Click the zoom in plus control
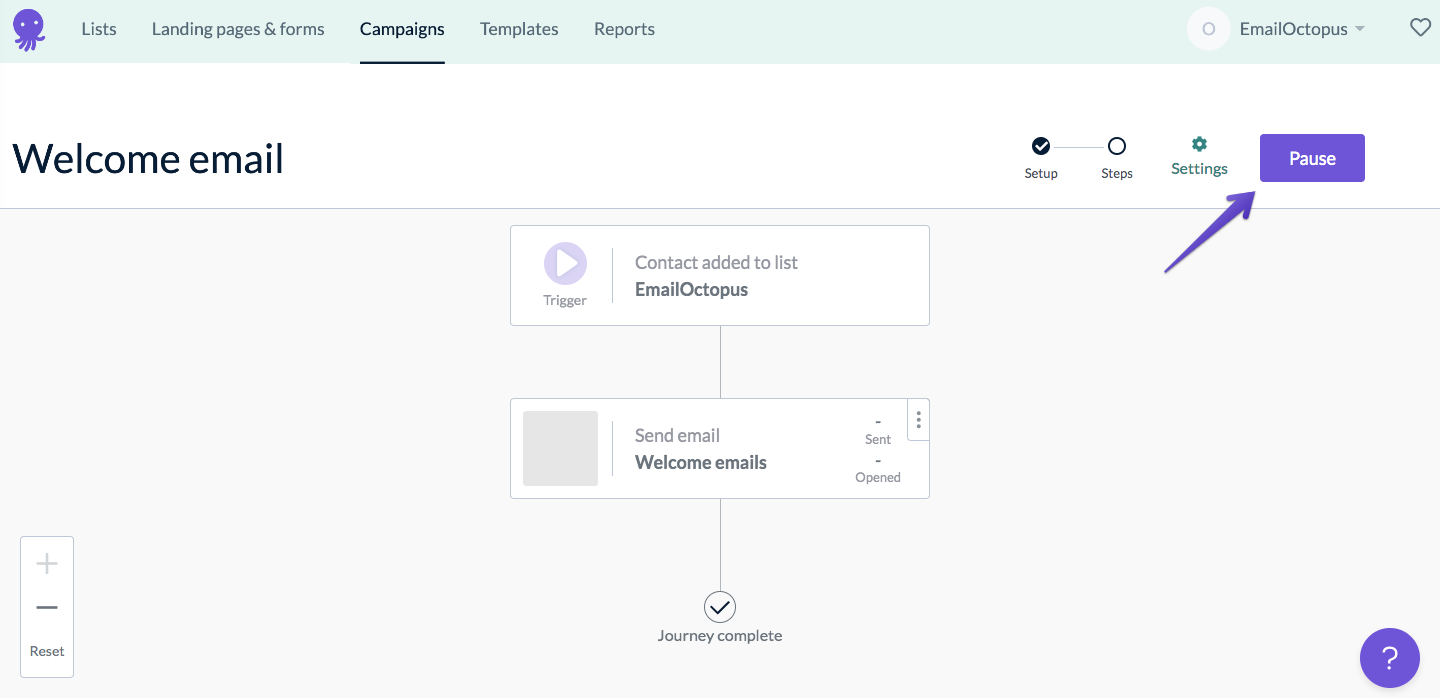 [x=46, y=563]
